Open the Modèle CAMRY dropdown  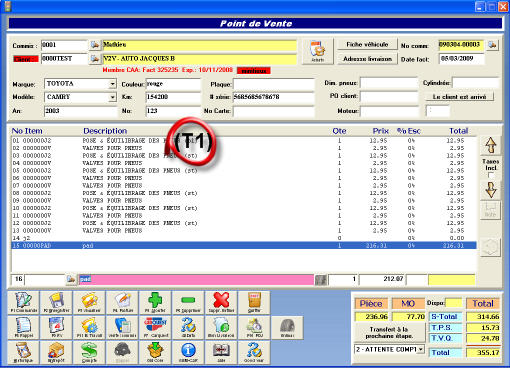point(113,97)
